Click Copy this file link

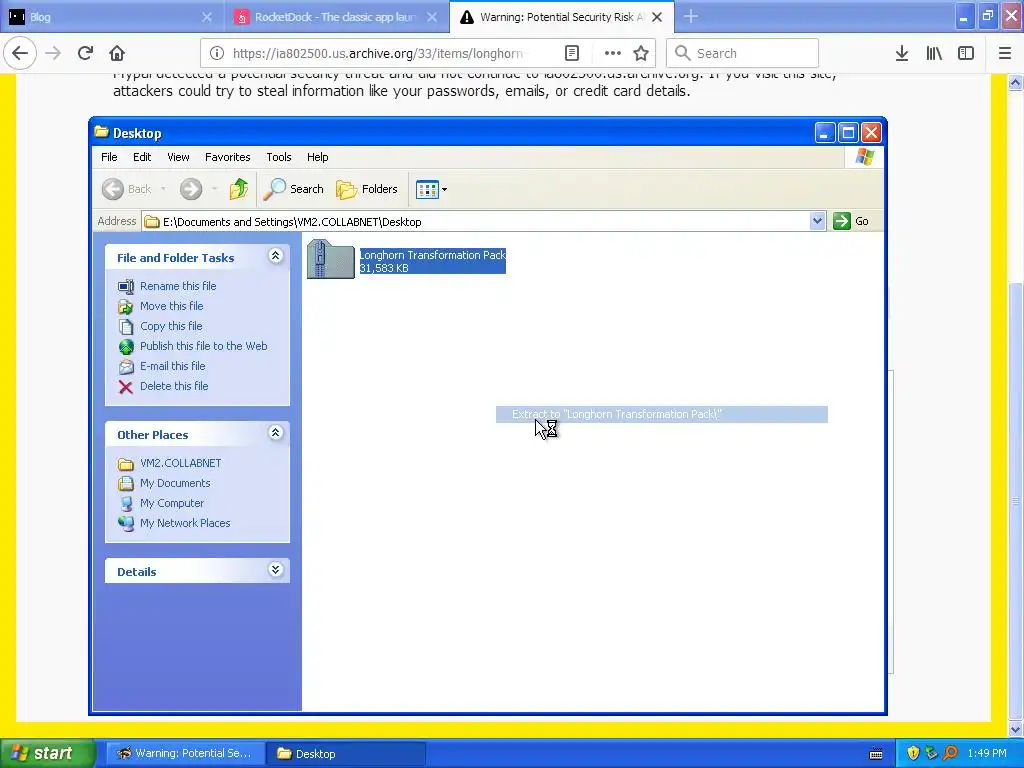click(171, 326)
